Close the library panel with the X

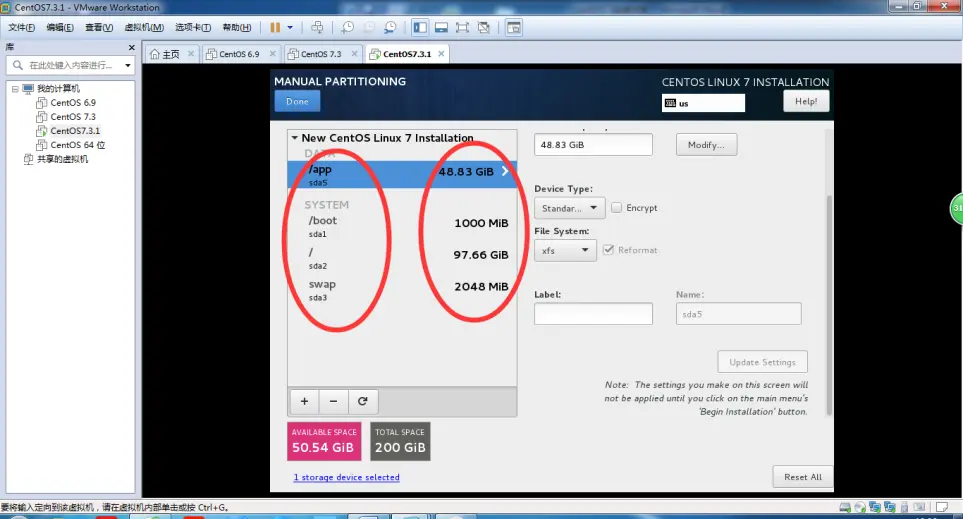tap(131, 47)
